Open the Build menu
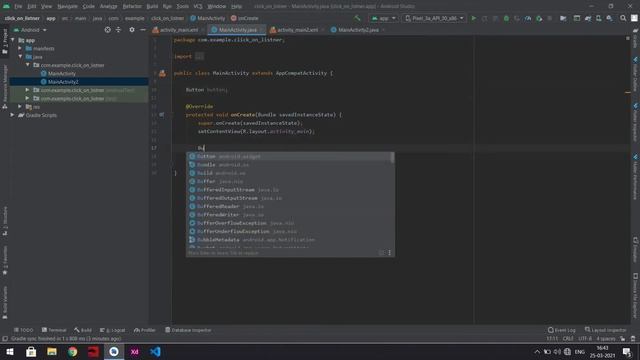The width and height of the screenshot is (640, 360). tap(152, 6)
